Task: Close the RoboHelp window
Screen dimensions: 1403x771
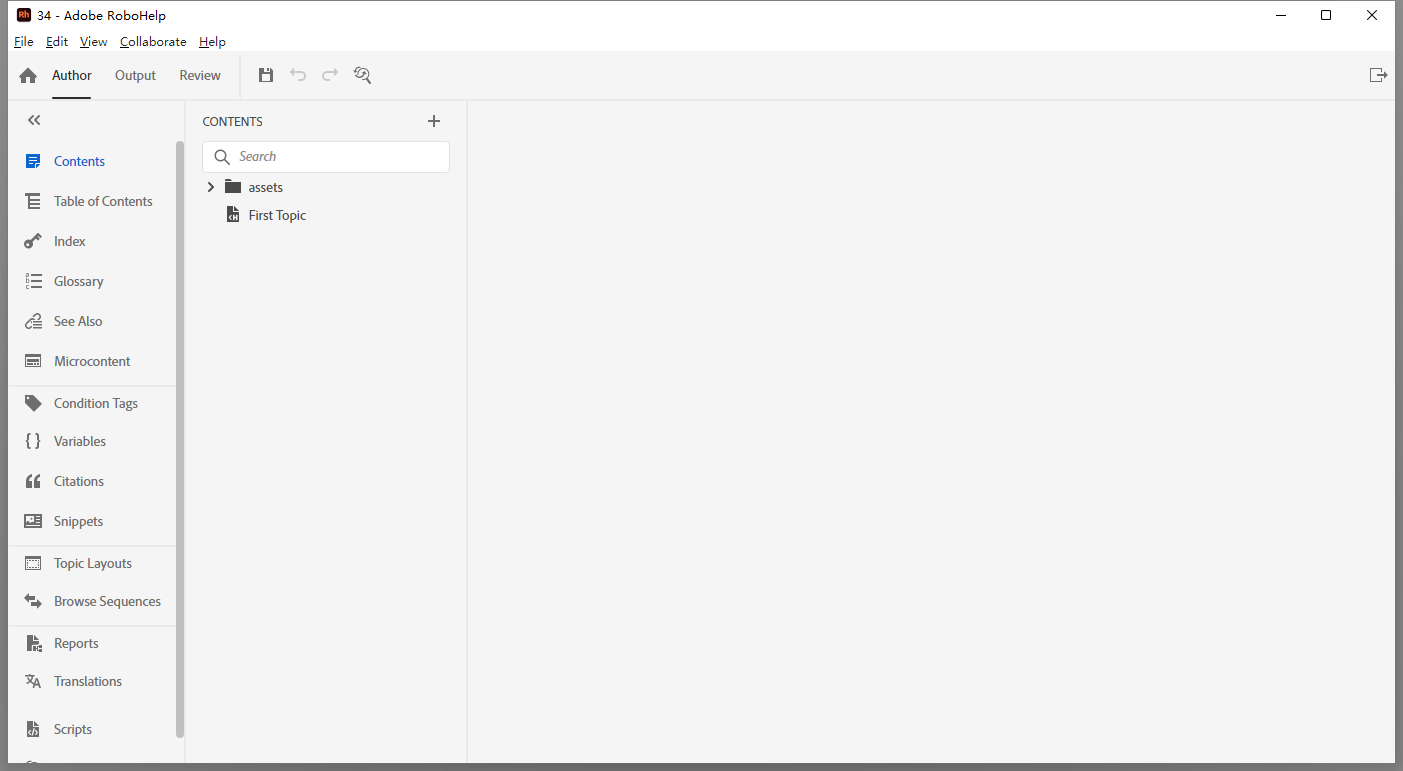Action: (1372, 15)
